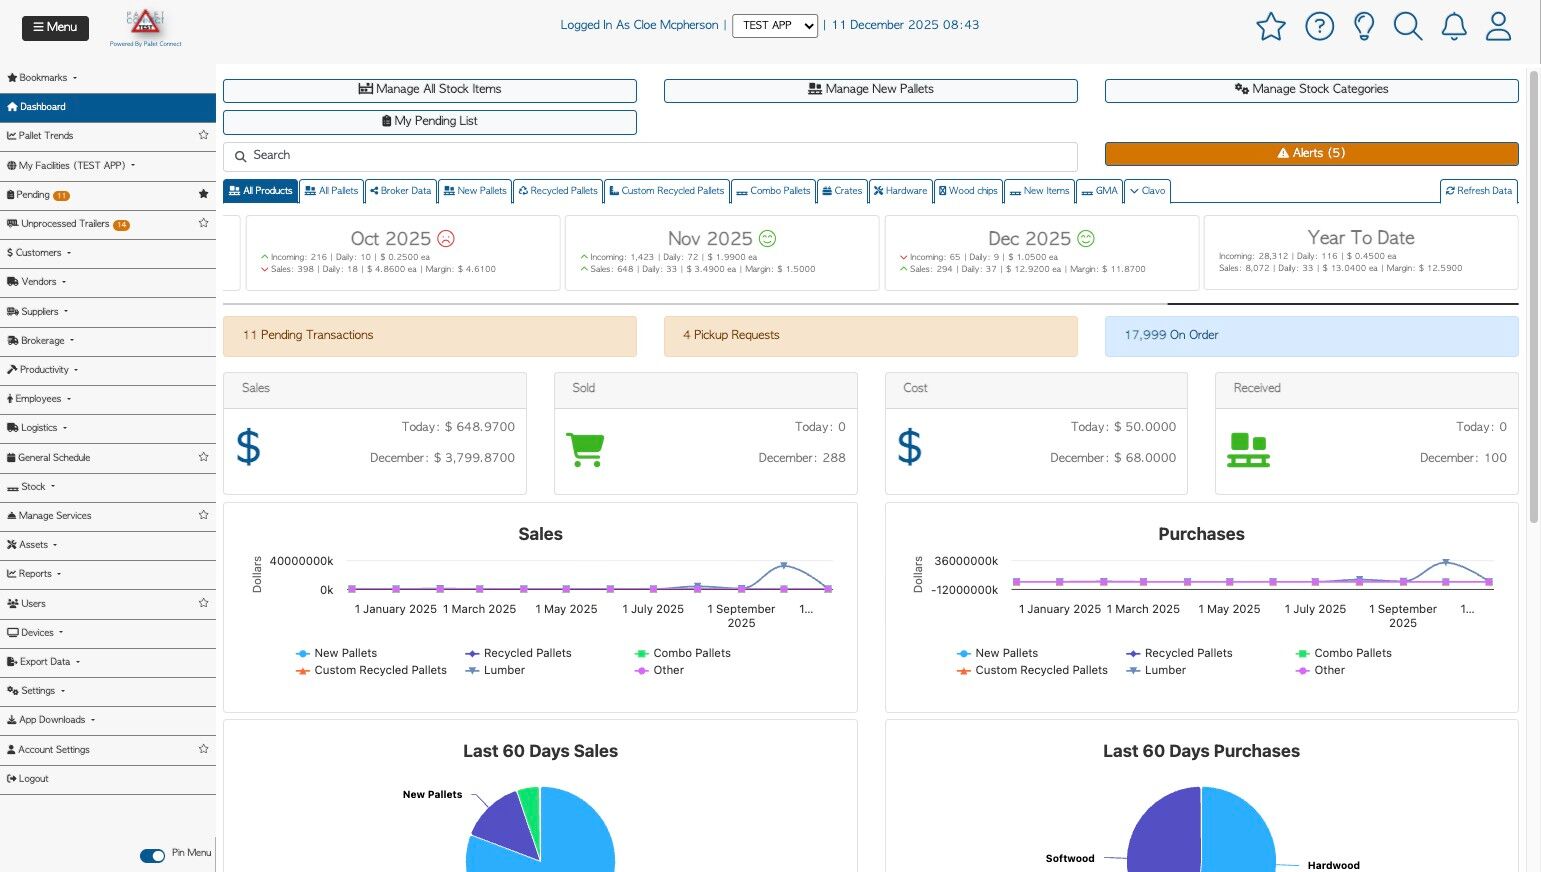Switch to the Broker Data tab
This screenshot has height=872, width=1541.
point(399,191)
